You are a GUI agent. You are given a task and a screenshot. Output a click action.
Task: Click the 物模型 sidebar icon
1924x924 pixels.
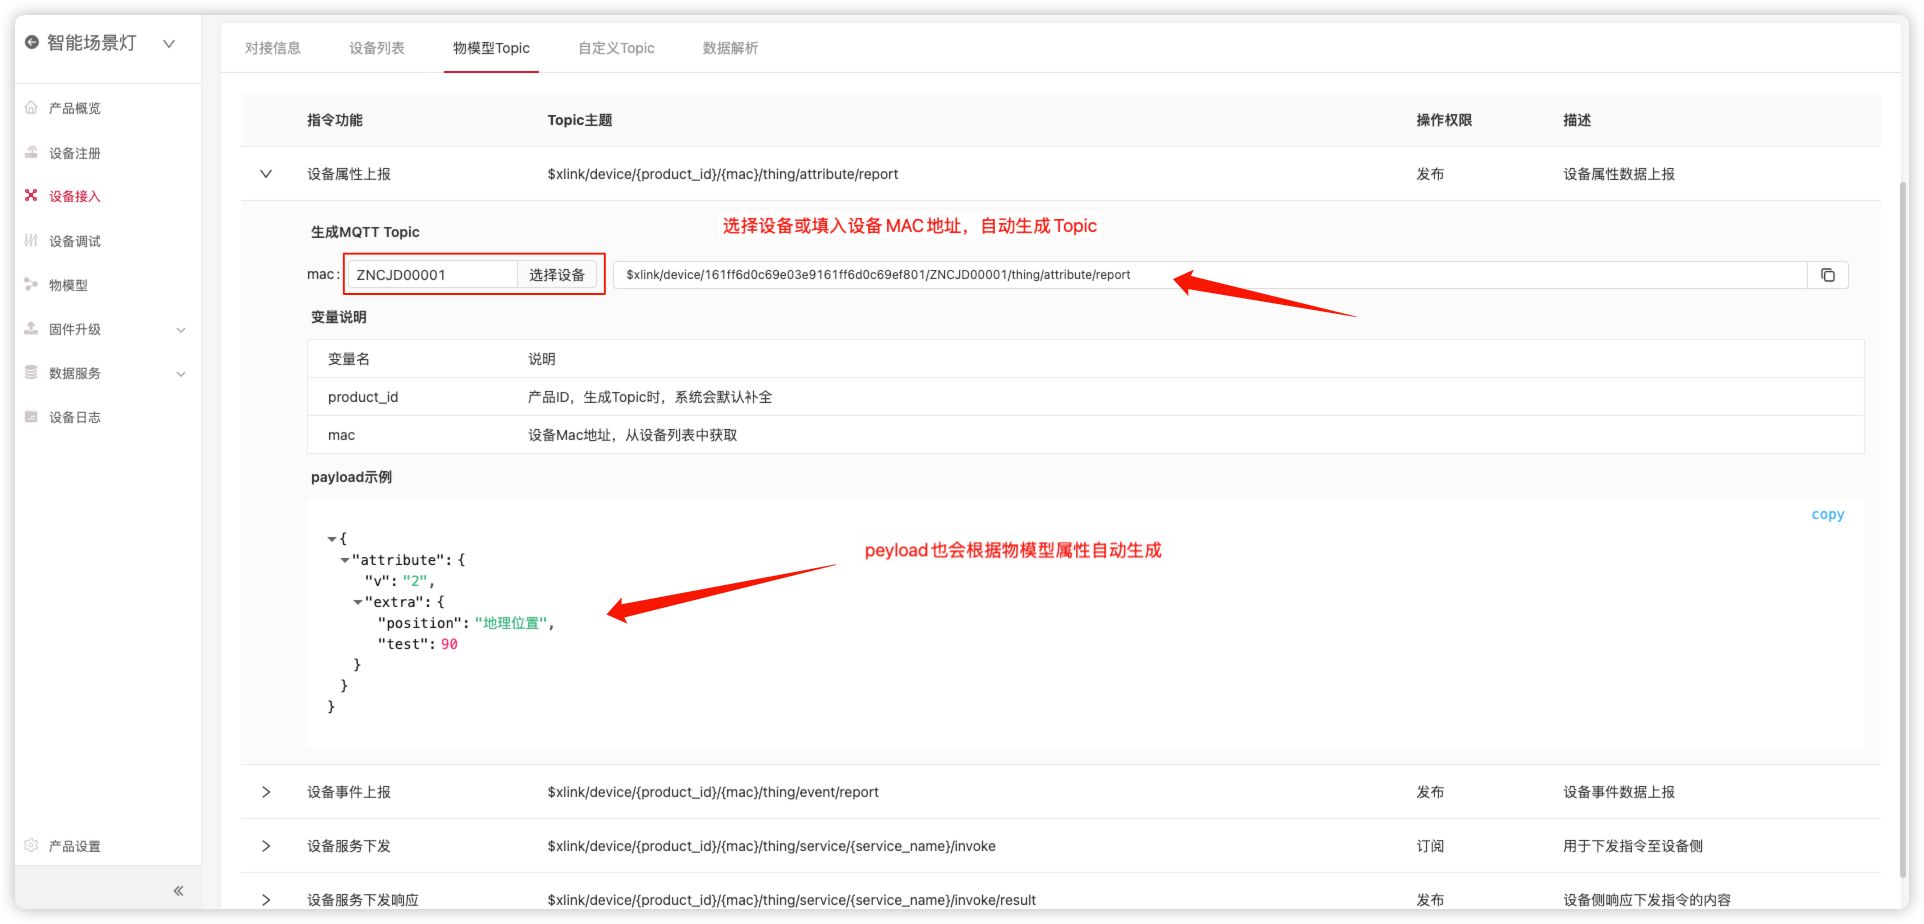tap(31, 285)
